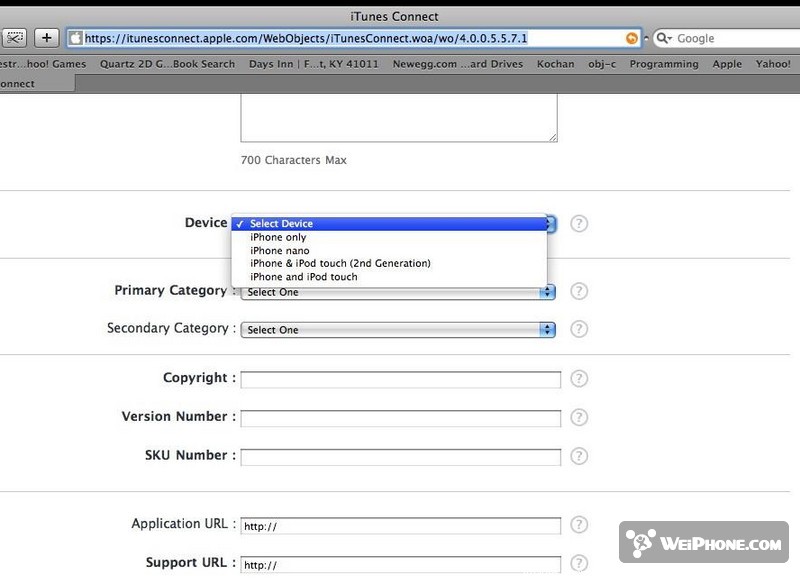Pick "iPhone & iPod touch (2nd Generation)" option

click(x=340, y=264)
